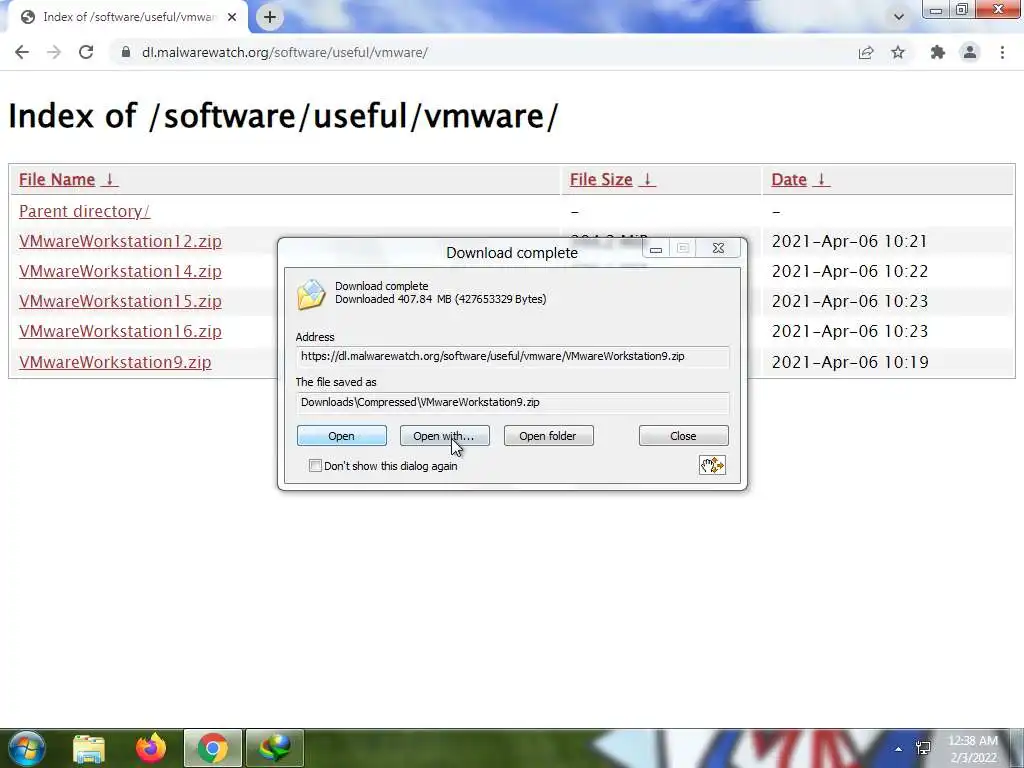Click the date cell 2021-Apr-06 10:19

point(850,362)
